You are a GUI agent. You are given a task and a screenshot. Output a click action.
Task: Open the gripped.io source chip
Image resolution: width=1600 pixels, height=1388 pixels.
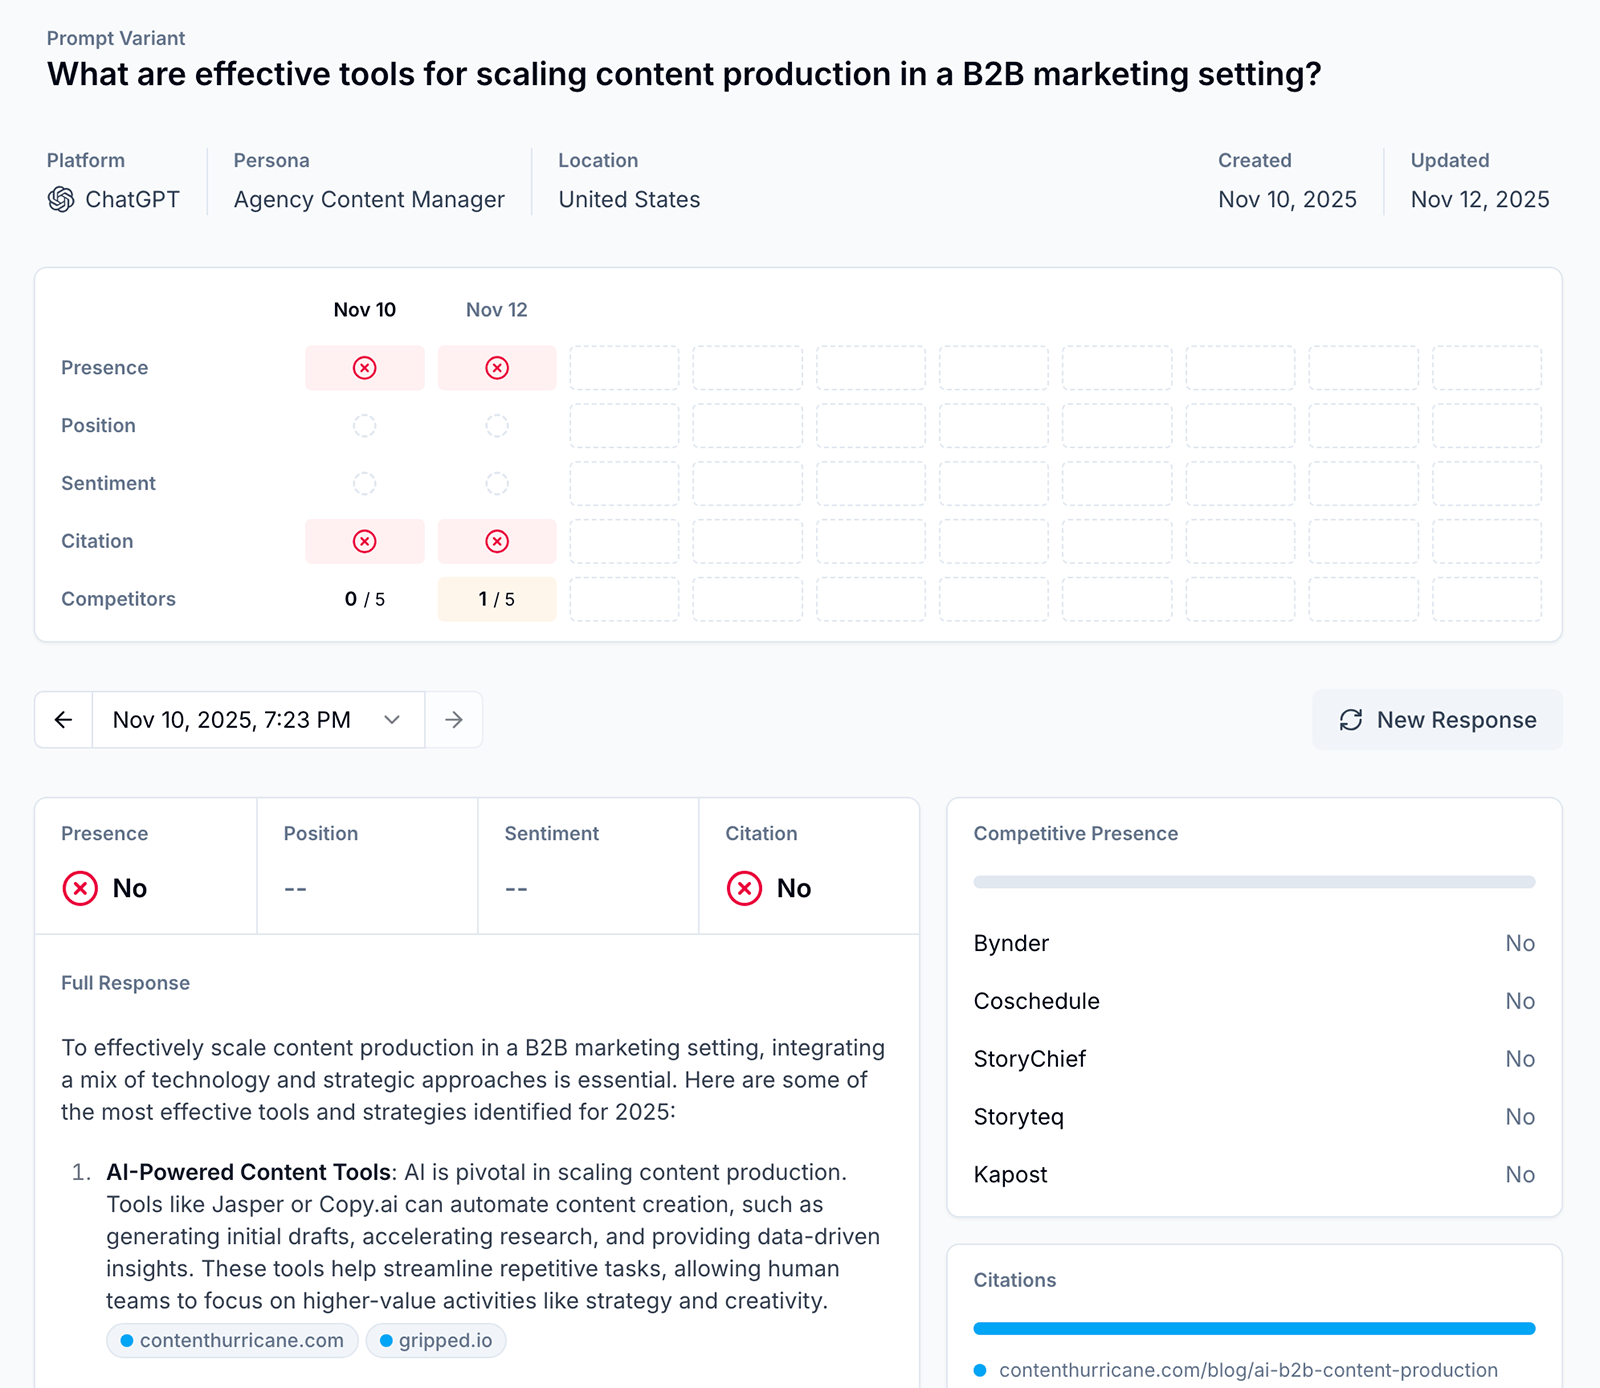coord(436,1340)
